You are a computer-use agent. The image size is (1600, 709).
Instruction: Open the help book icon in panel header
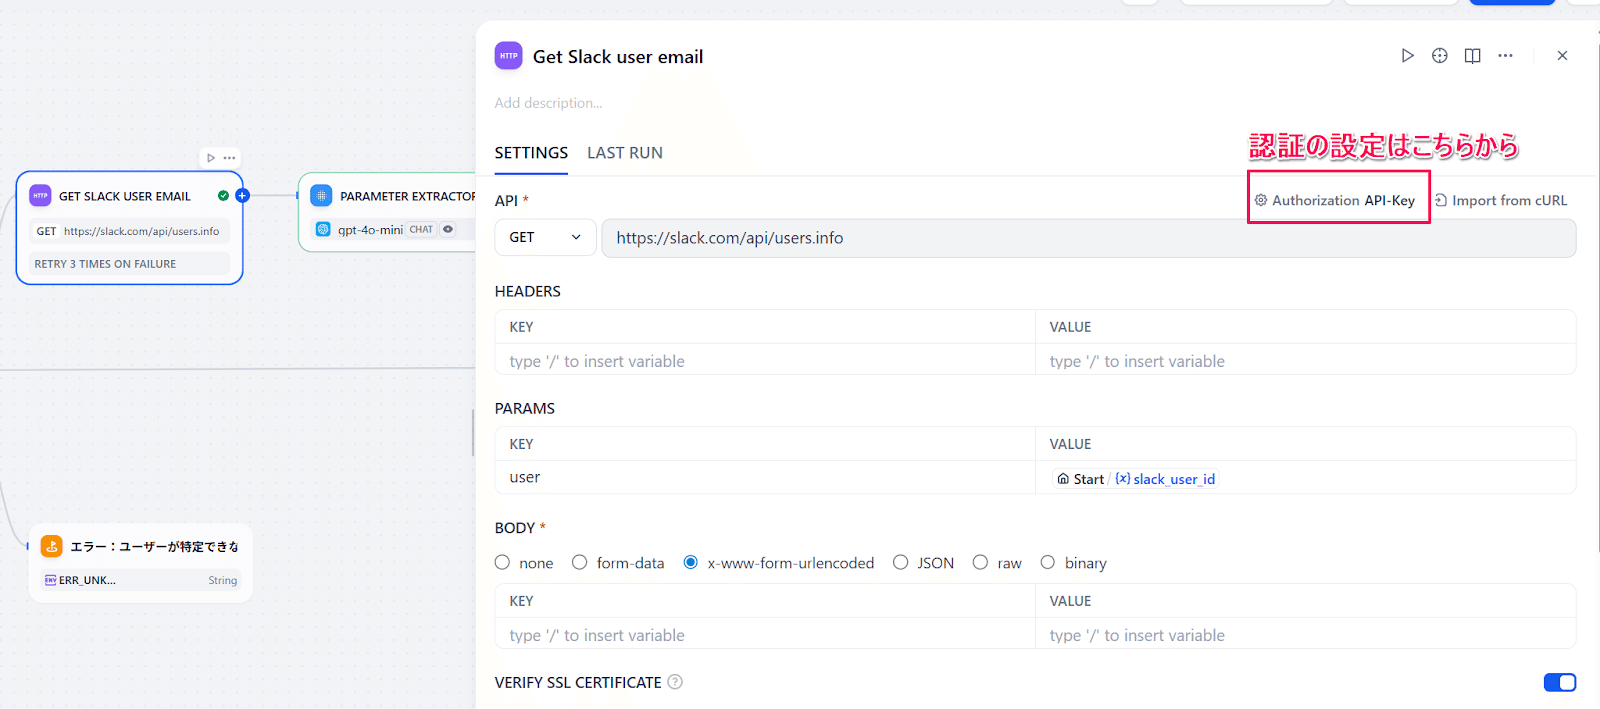pyautogui.click(x=1472, y=56)
